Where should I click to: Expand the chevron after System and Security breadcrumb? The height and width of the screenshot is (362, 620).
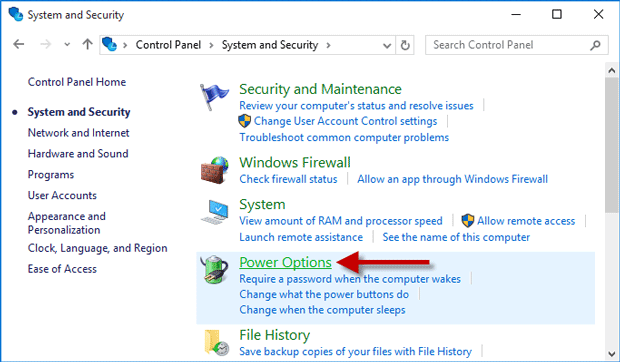click(328, 45)
